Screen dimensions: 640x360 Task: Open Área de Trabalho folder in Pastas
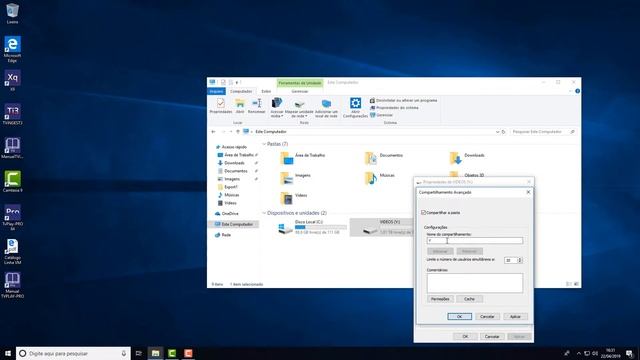tap(303, 158)
